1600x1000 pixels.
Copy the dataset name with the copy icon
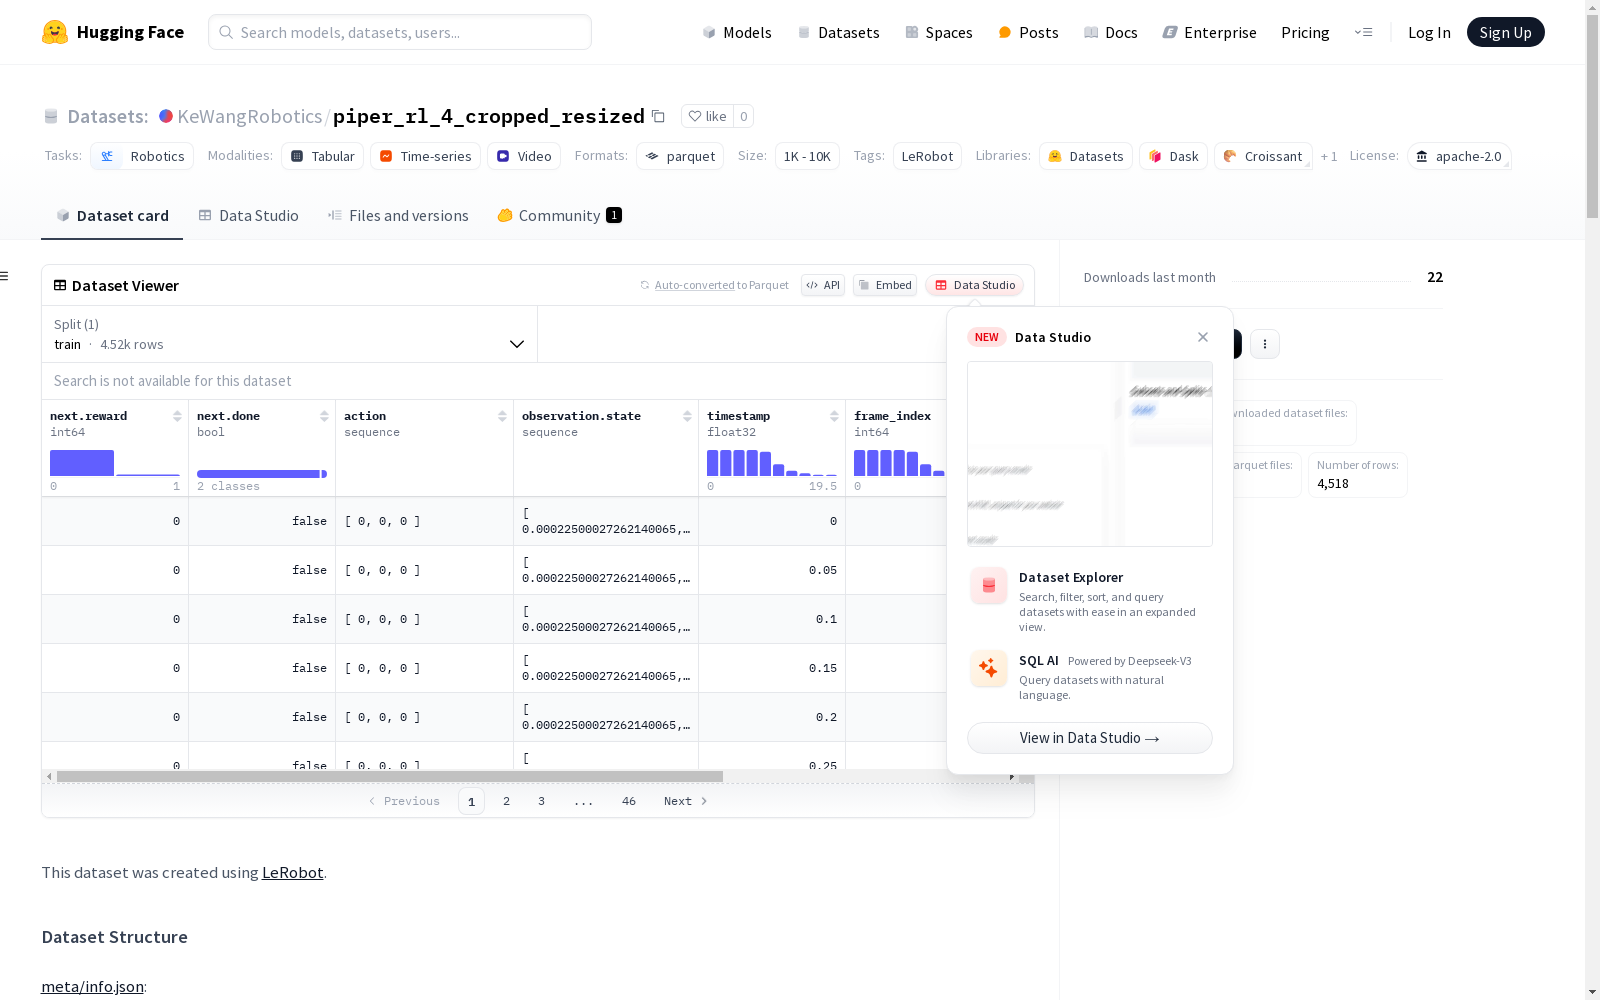[x=658, y=116]
